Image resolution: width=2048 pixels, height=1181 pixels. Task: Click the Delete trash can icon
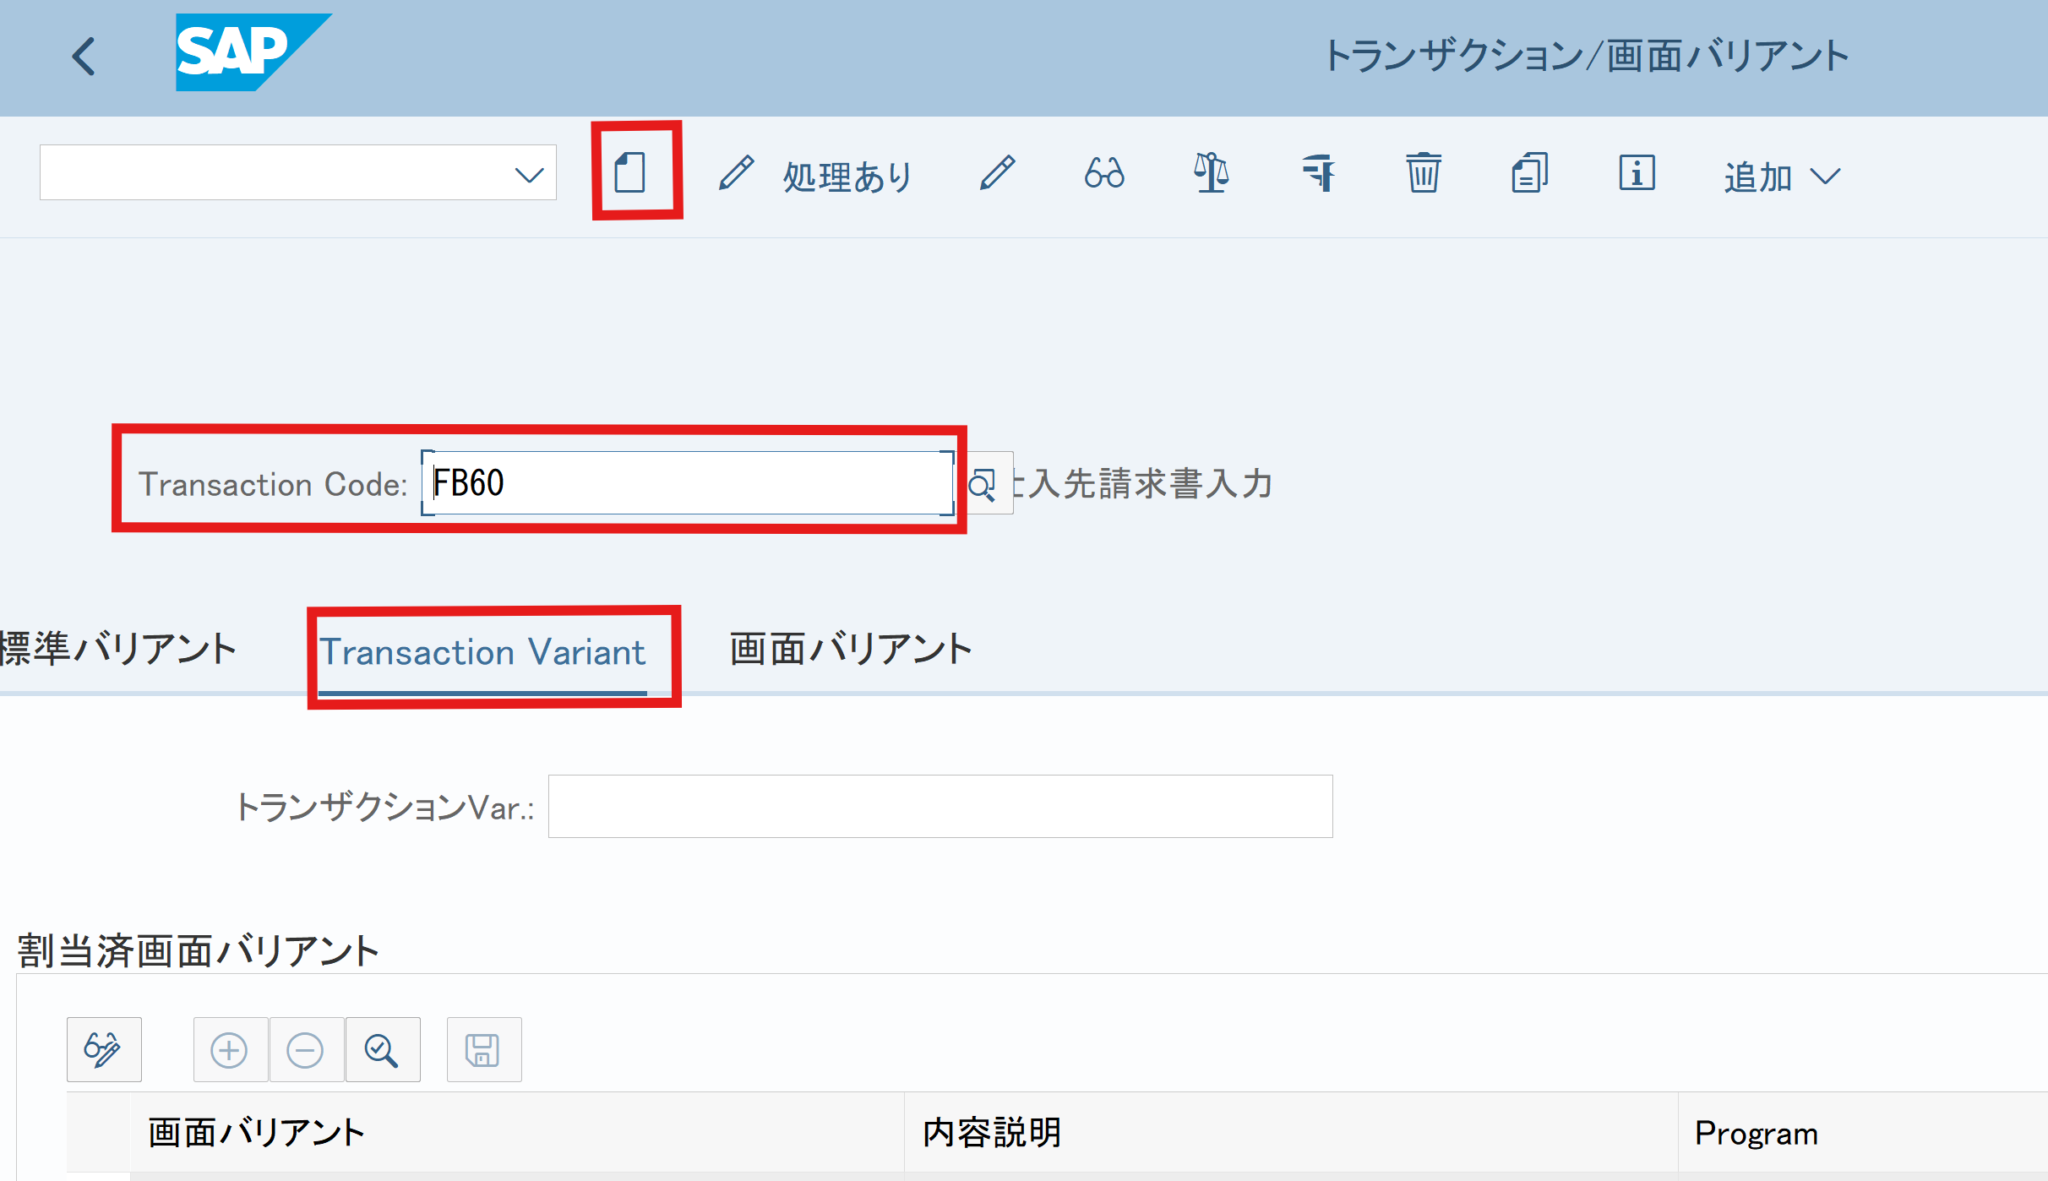click(1423, 173)
